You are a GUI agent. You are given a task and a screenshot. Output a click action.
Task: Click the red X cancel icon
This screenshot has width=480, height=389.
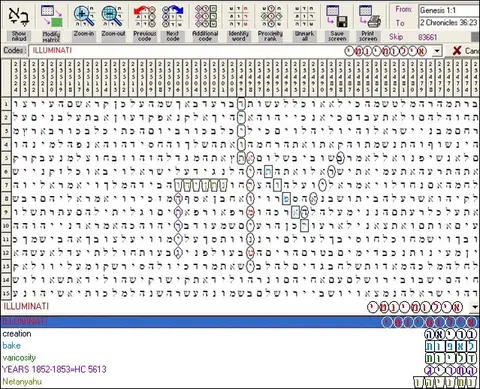[457, 51]
